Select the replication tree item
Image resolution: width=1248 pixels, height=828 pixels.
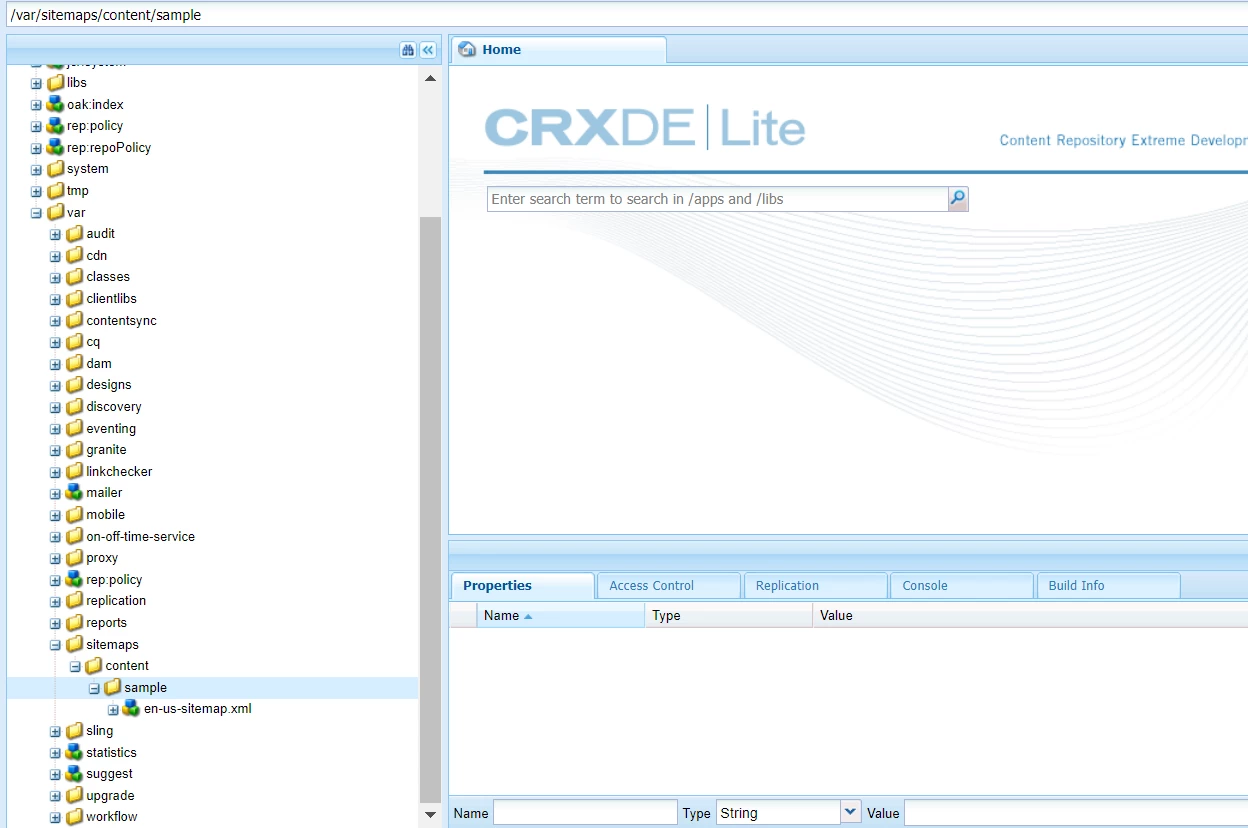point(116,600)
